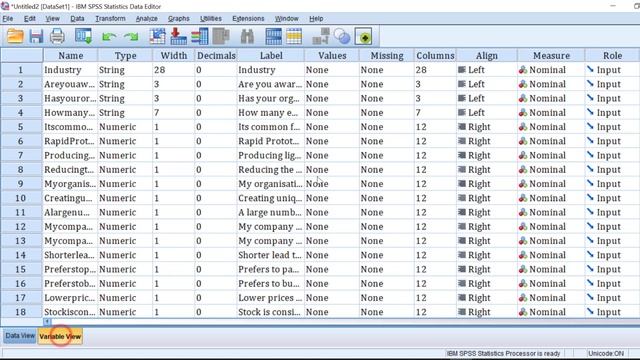
Task: Switch to the Data View tab
Action: (20, 336)
